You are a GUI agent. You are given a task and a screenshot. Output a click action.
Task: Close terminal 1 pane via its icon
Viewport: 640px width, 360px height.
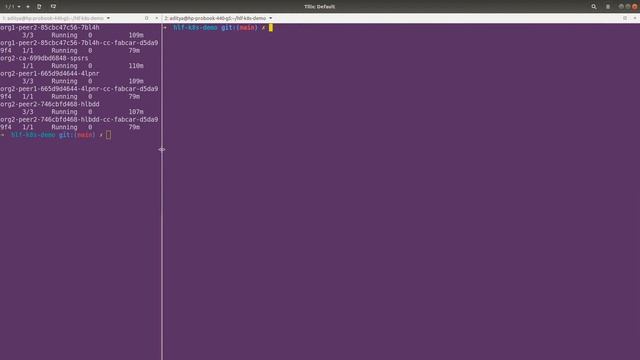coord(157,18)
